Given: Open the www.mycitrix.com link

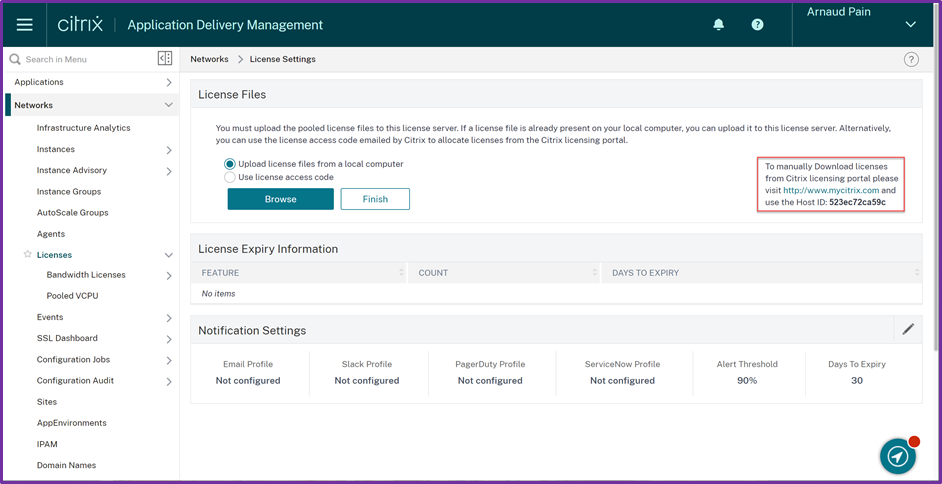Looking at the screenshot, I should [x=831, y=190].
